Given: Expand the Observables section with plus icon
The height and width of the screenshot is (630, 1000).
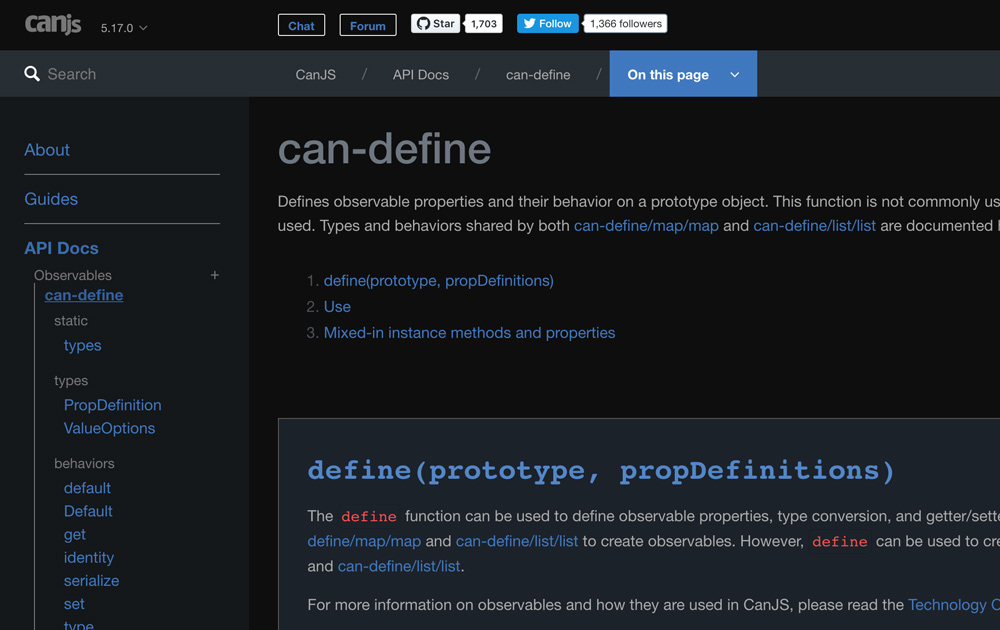Looking at the screenshot, I should coord(214,274).
